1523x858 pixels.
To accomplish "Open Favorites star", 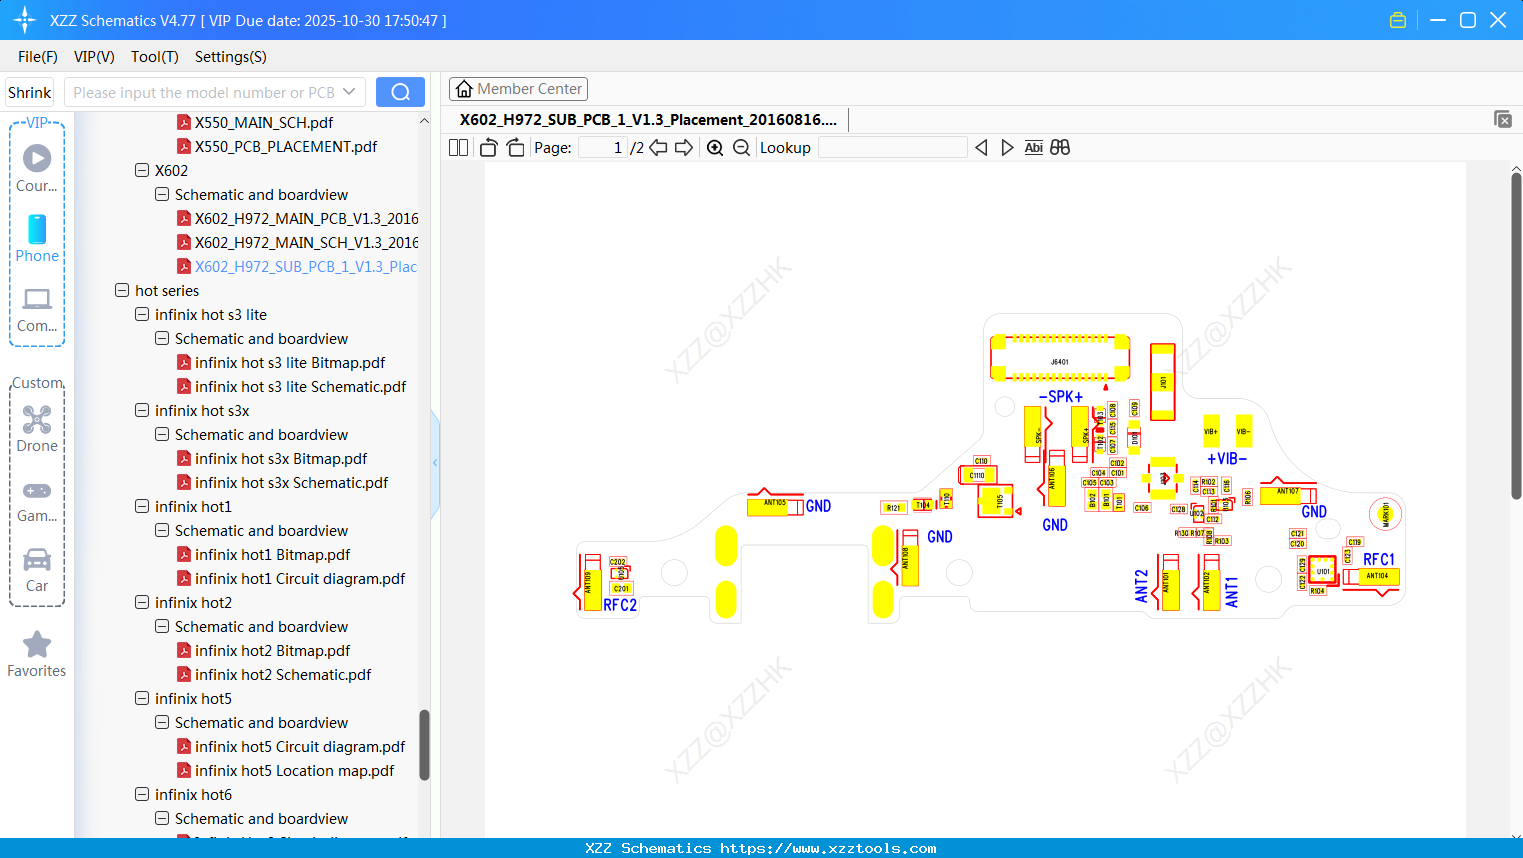I will pos(37,654).
